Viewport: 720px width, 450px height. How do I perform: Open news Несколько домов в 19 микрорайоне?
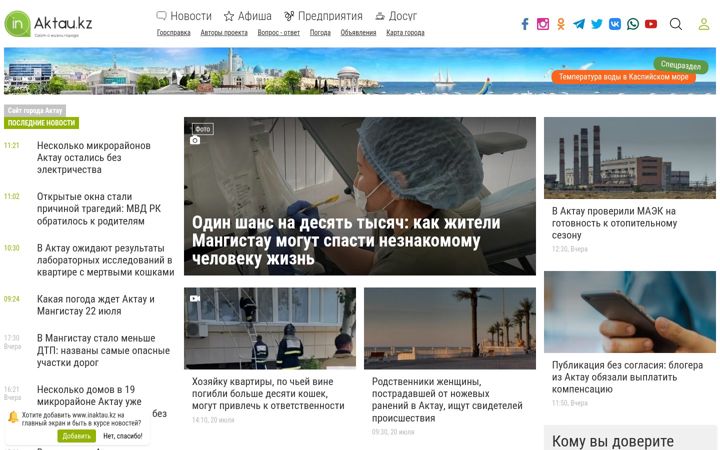point(90,395)
